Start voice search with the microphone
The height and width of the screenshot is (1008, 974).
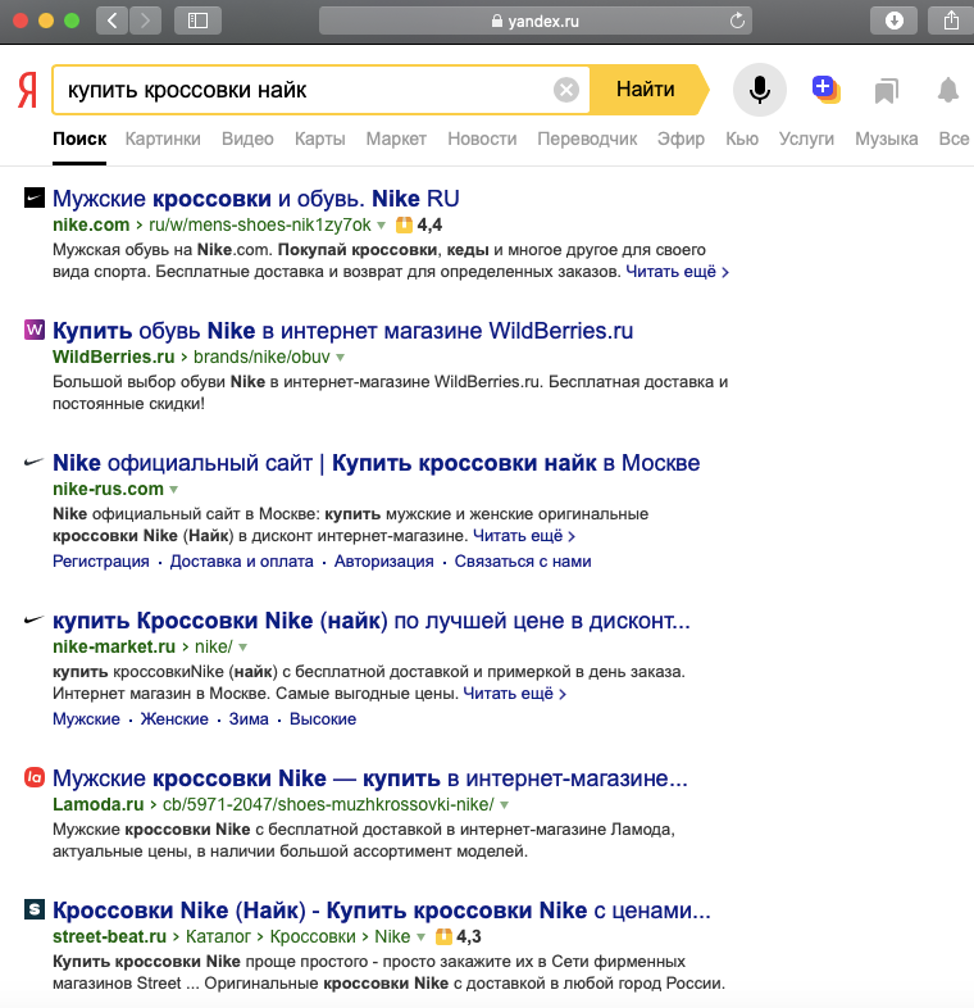(759, 89)
